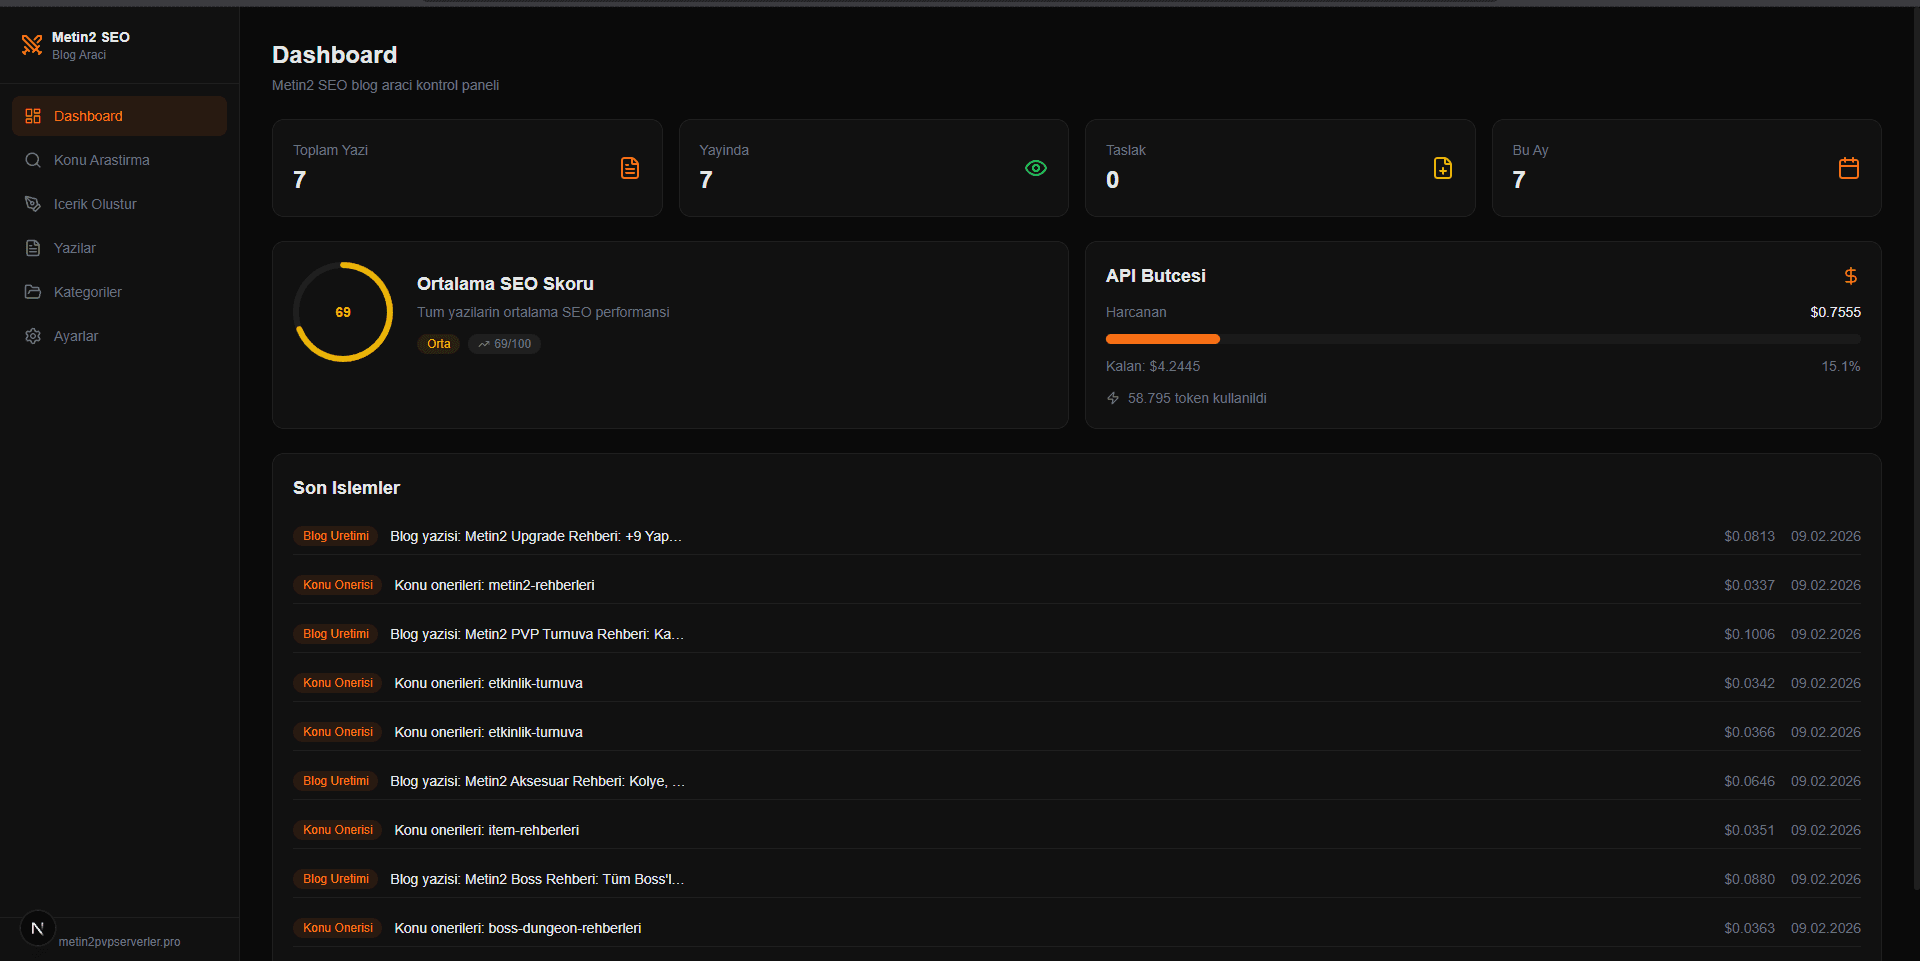This screenshot has width=1920, height=961.
Task: Open Yazilar from the sidebar menu
Action: (x=75, y=248)
